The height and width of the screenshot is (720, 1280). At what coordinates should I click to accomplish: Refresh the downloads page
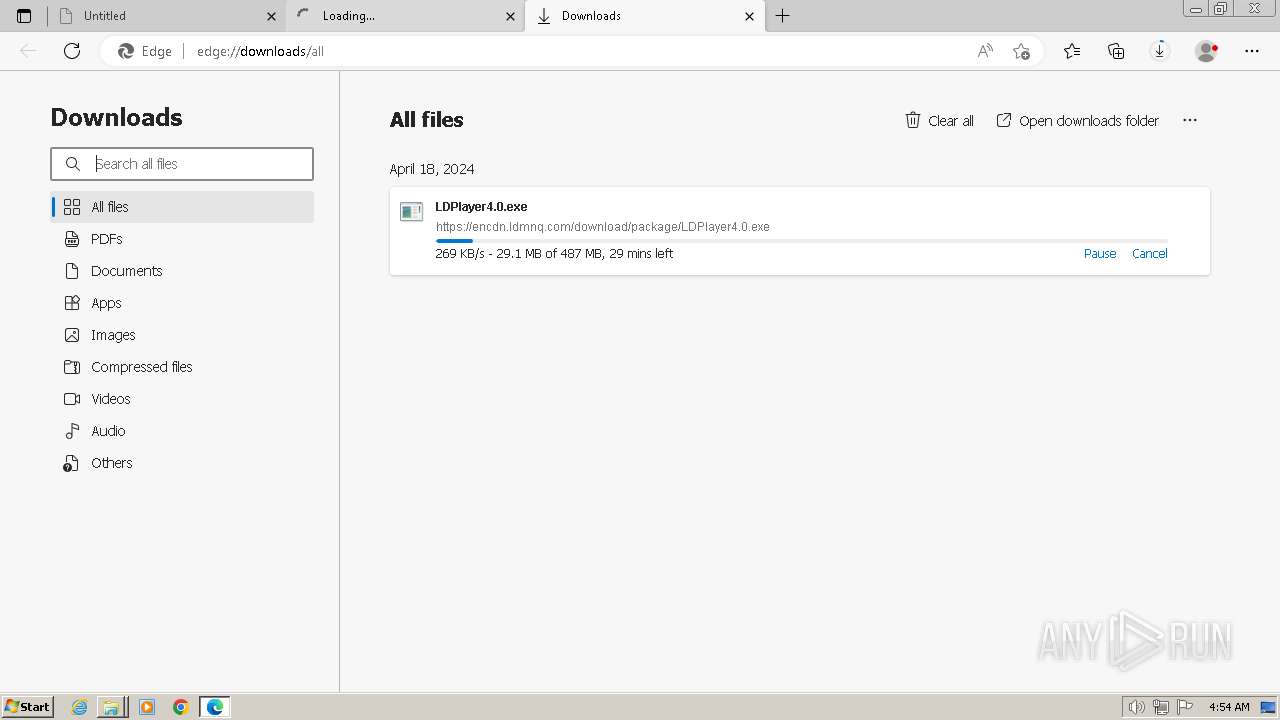tap(72, 51)
